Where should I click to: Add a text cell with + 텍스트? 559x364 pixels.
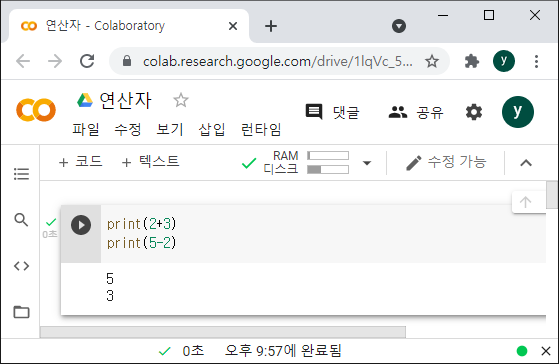(150, 162)
